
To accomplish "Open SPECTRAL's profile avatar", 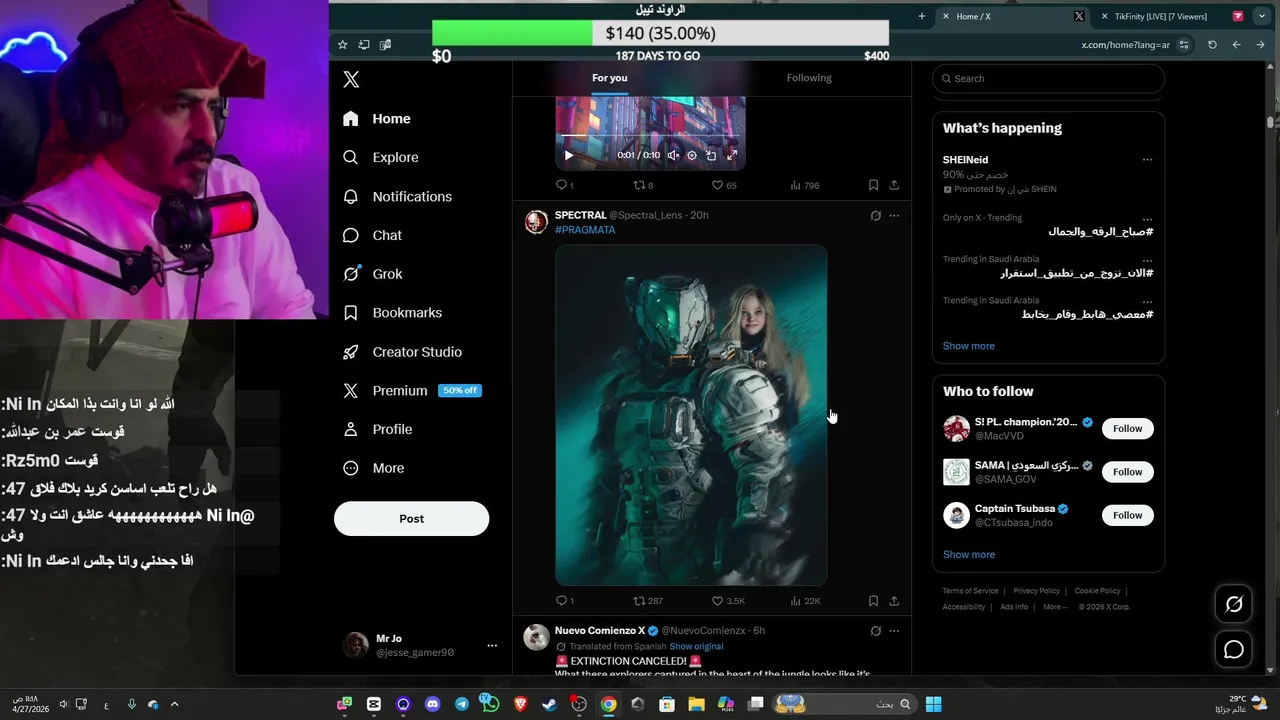I will pos(536,222).
